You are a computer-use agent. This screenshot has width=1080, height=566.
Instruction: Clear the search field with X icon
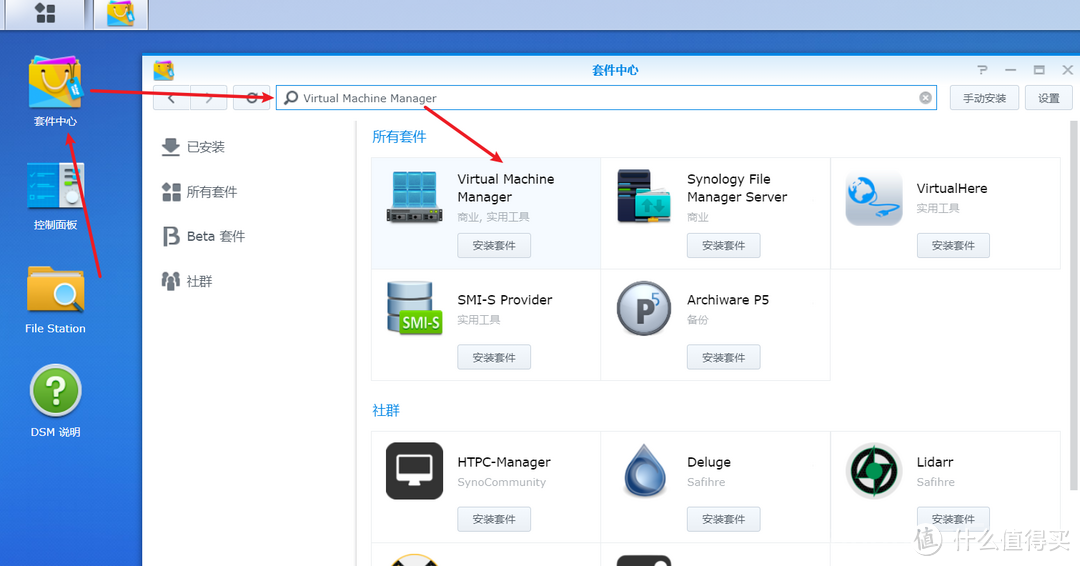pyautogui.click(x=925, y=98)
